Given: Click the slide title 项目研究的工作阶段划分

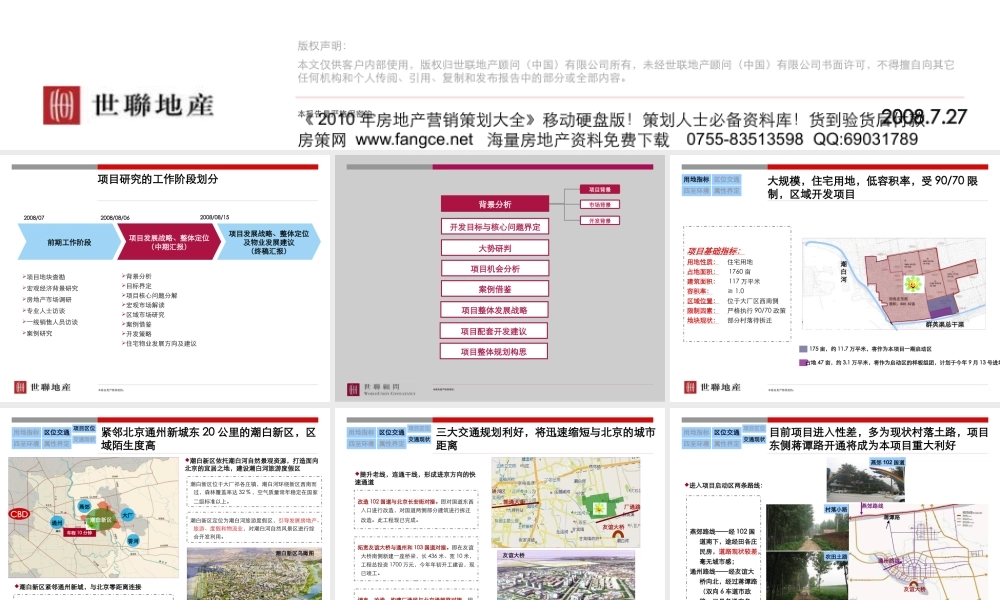Looking at the screenshot, I should (x=158, y=179).
